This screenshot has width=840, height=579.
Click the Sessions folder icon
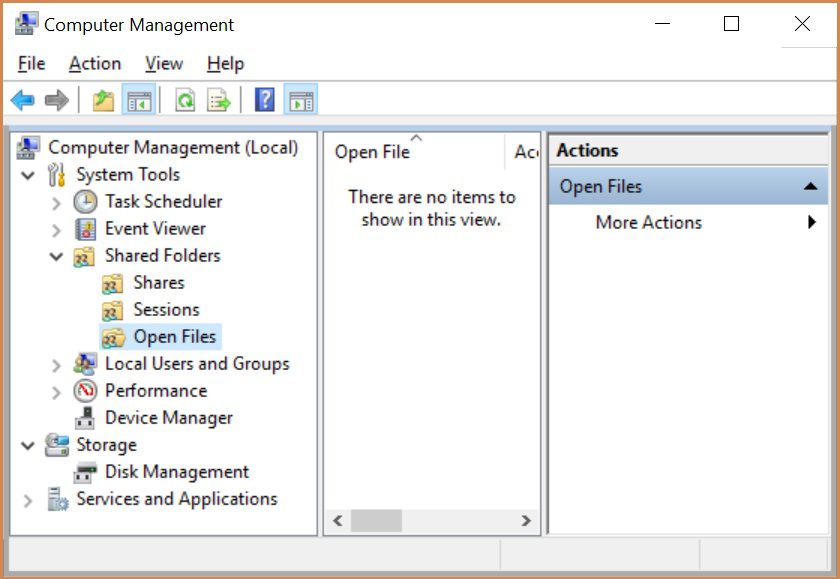click(112, 311)
